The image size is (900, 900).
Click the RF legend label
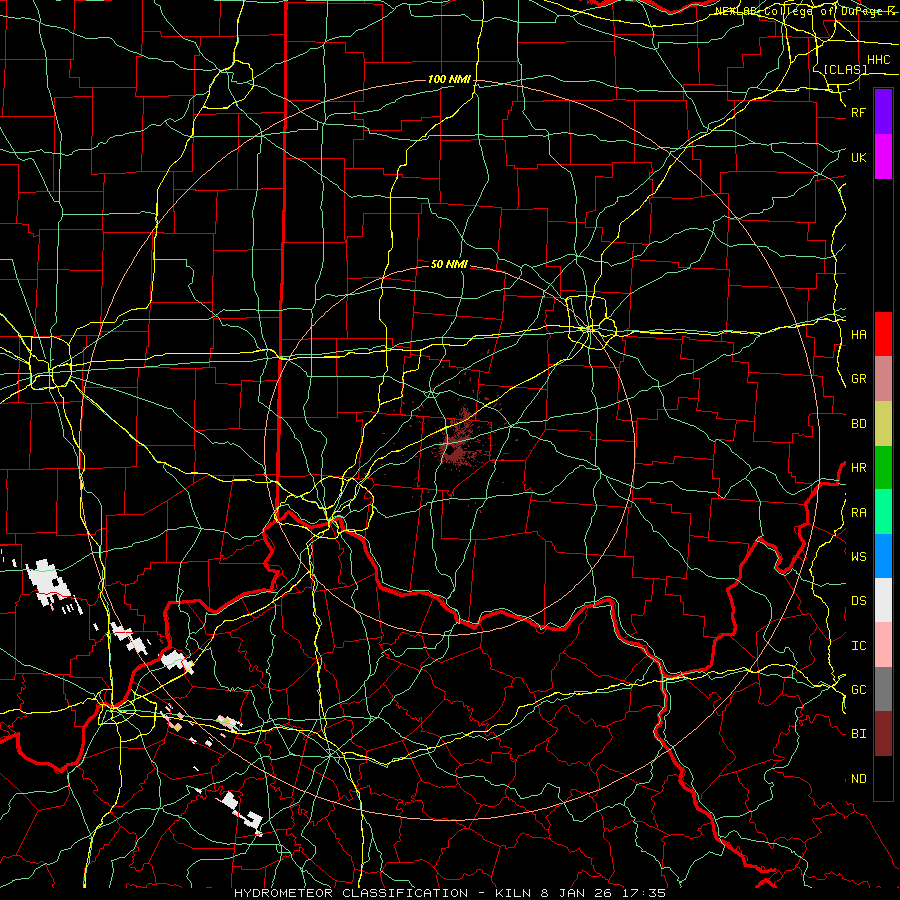pyautogui.click(x=858, y=112)
